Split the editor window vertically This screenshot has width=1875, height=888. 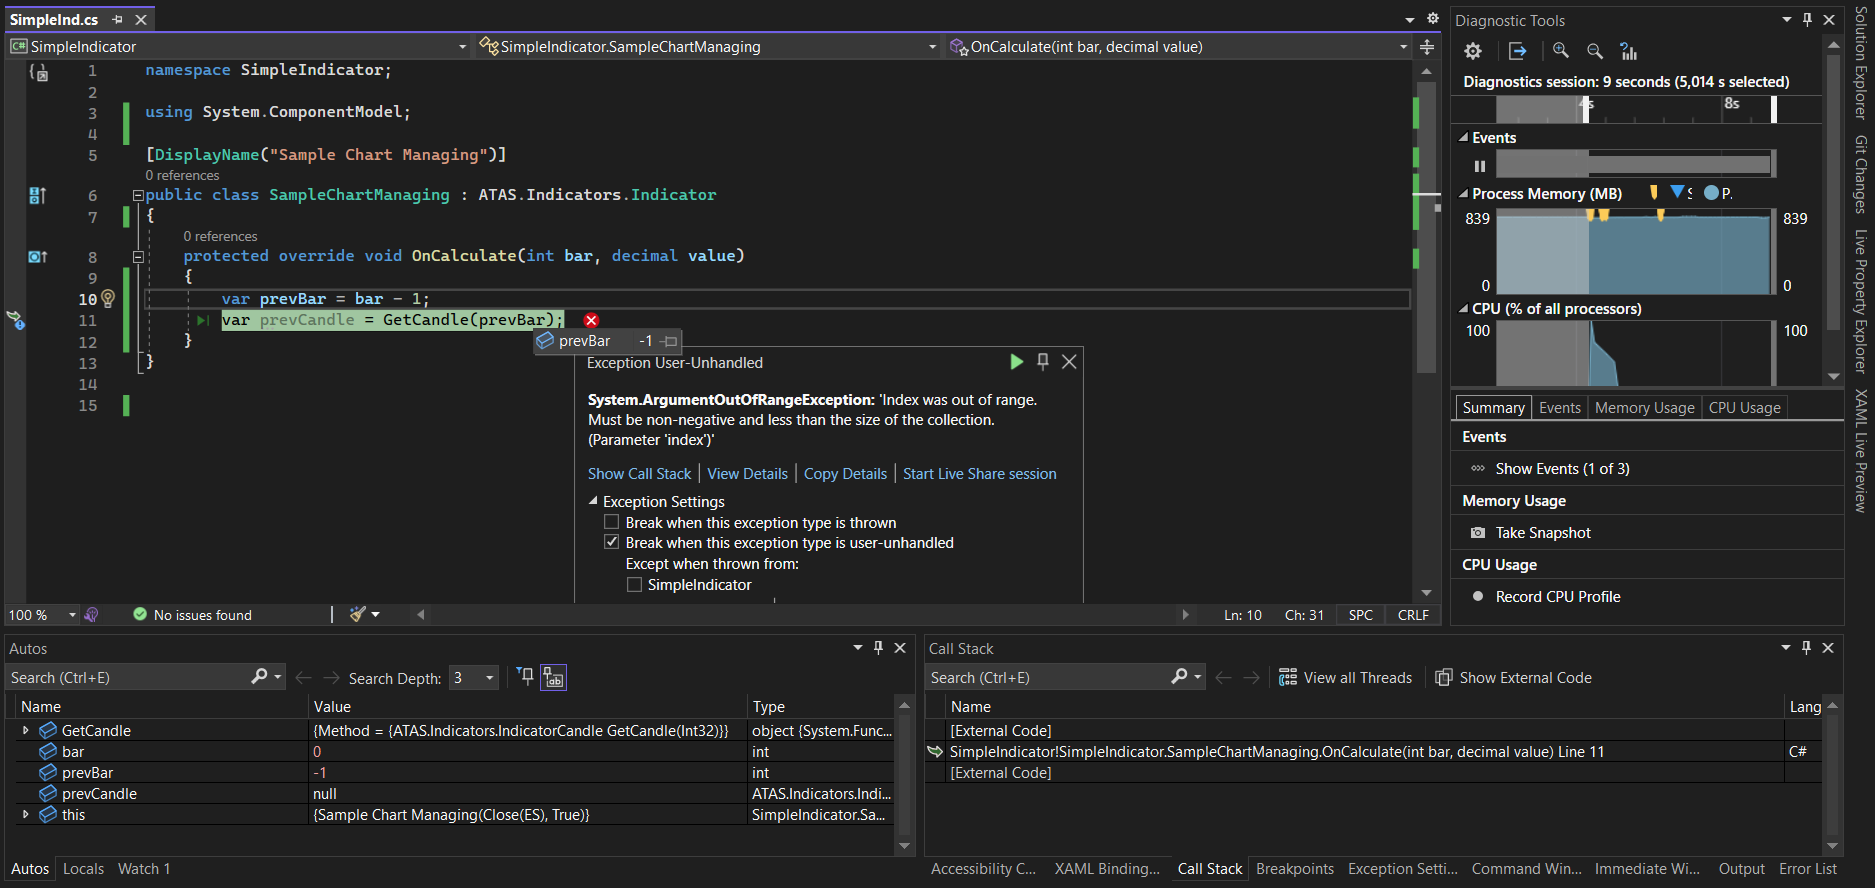tap(1427, 47)
